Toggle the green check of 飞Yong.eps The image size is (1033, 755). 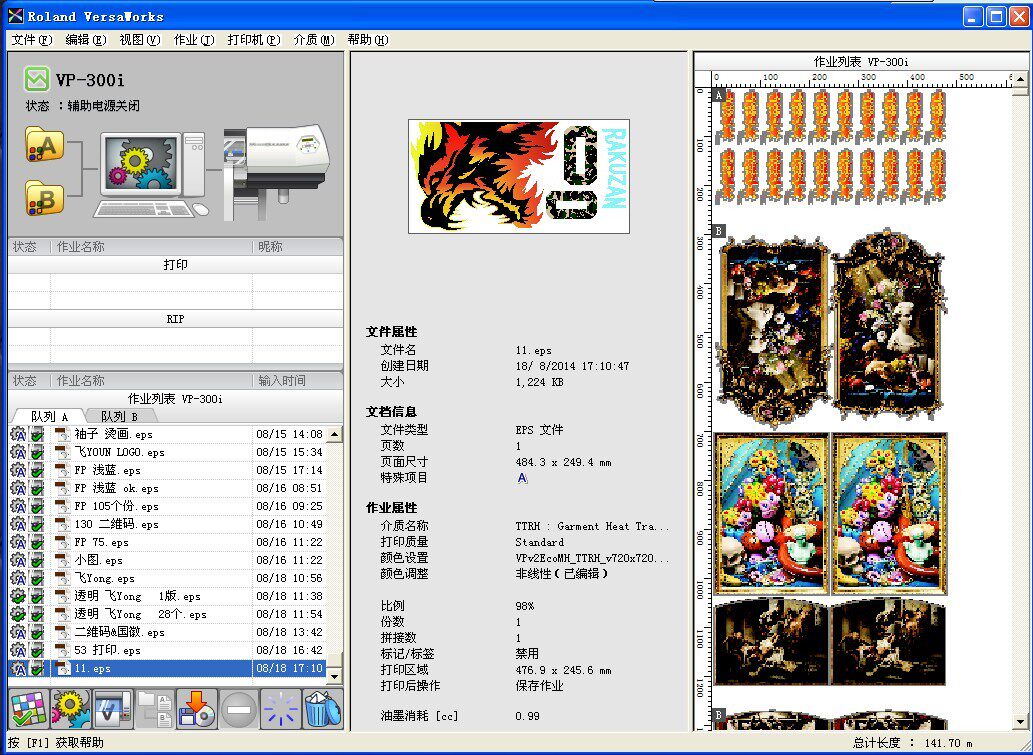tap(38, 578)
